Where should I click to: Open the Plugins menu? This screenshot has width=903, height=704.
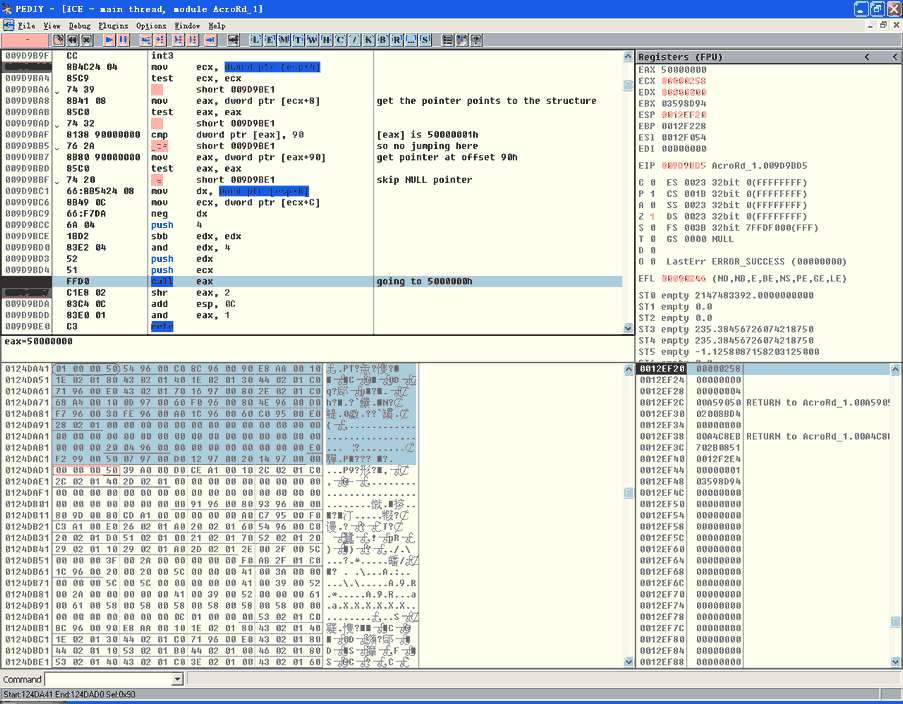pyautogui.click(x=114, y=25)
